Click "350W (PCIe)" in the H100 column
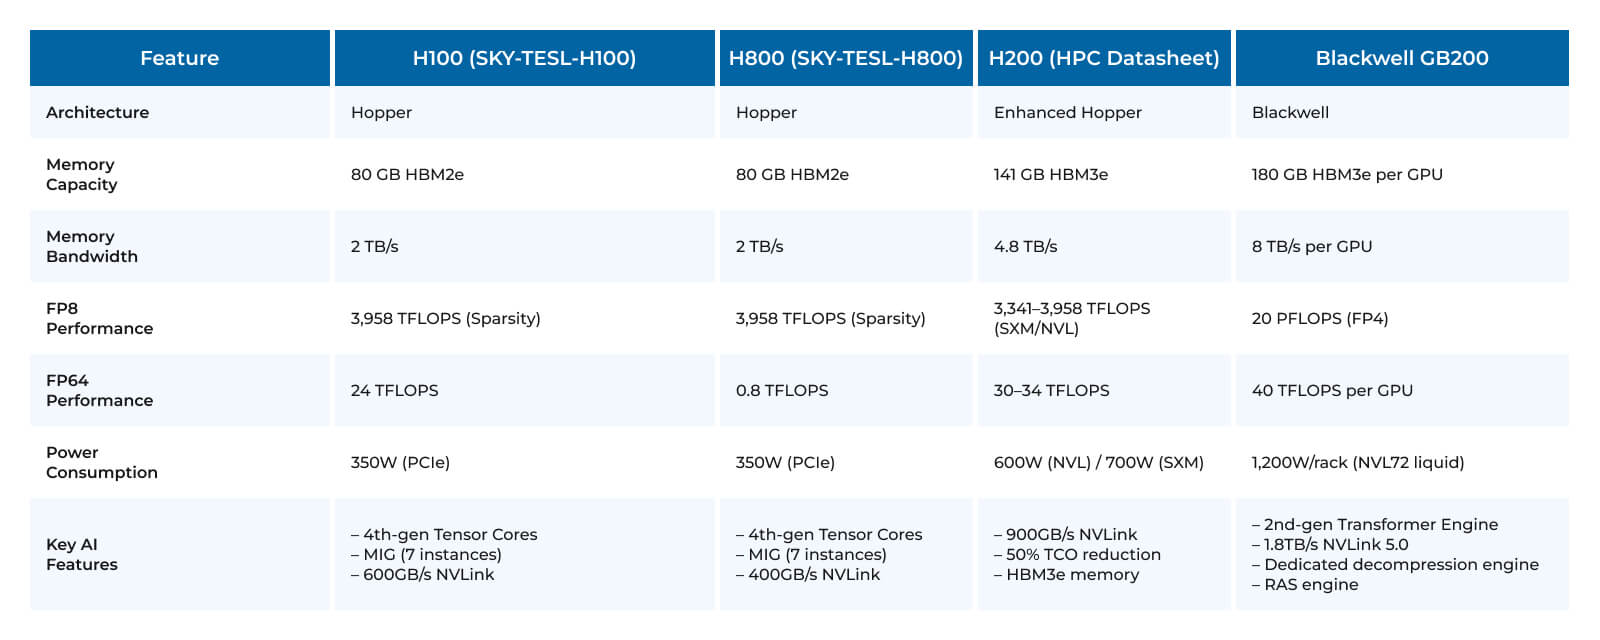The height and width of the screenshot is (640, 1600). click(x=400, y=462)
